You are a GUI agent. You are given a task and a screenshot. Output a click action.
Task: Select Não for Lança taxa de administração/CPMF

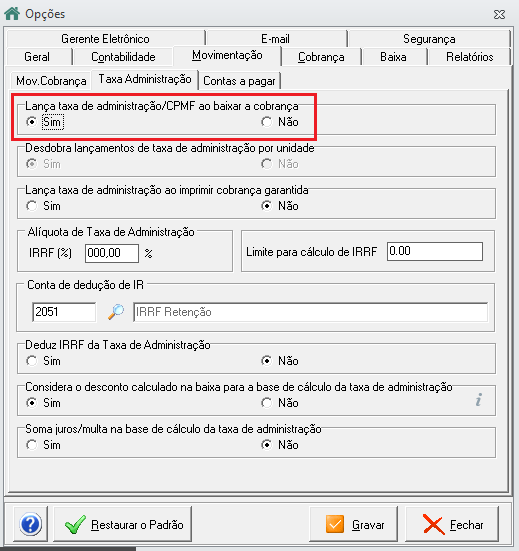tap(266, 122)
